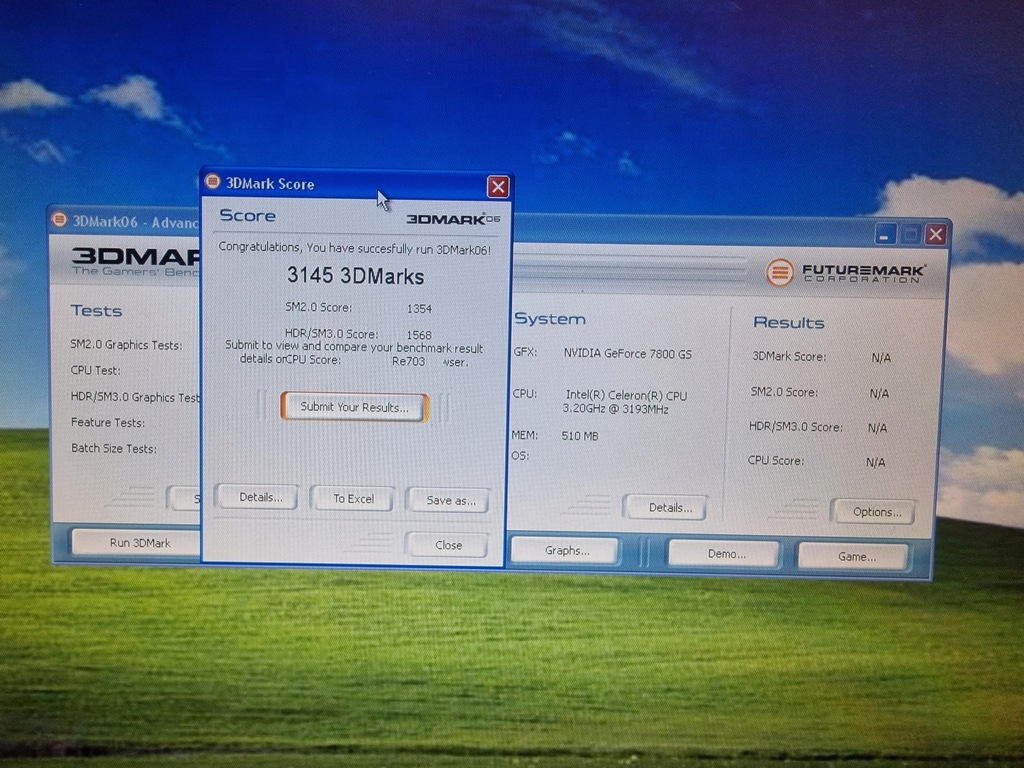The image size is (1024, 768).
Task: Click the Run 3DMark button
Action: click(x=135, y=542)
